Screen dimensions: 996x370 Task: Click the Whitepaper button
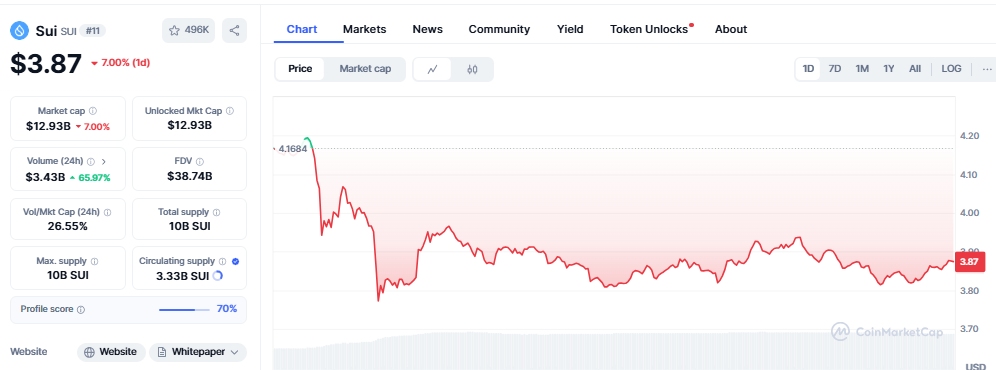point(198,352)
